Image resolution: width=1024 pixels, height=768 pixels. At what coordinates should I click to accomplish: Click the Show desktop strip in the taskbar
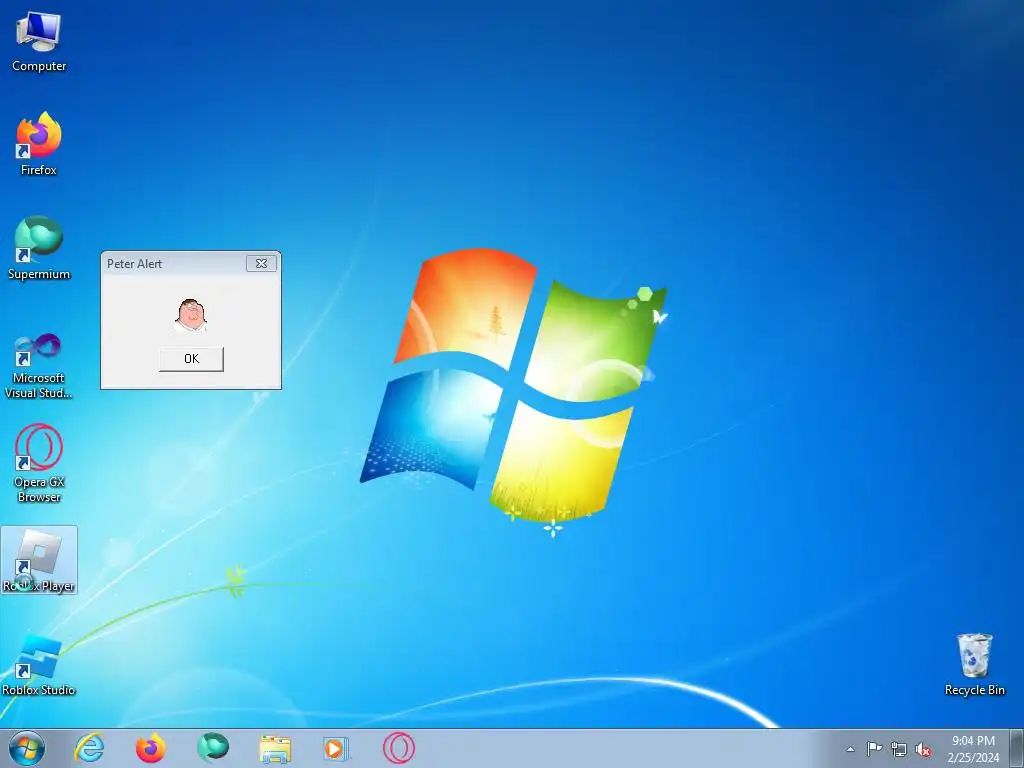point(1017,748)
